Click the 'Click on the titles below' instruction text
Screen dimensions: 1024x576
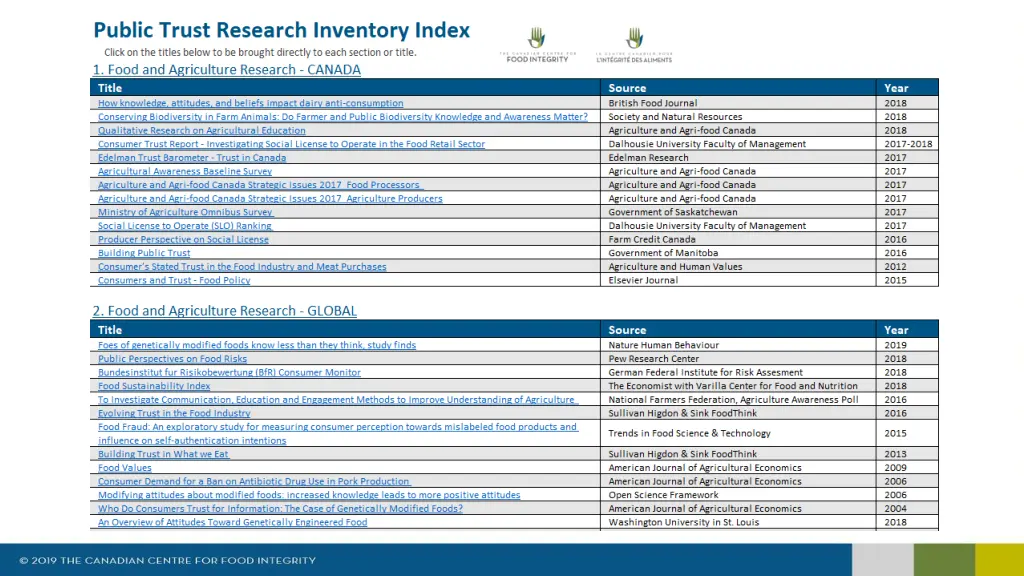[260, 52]
